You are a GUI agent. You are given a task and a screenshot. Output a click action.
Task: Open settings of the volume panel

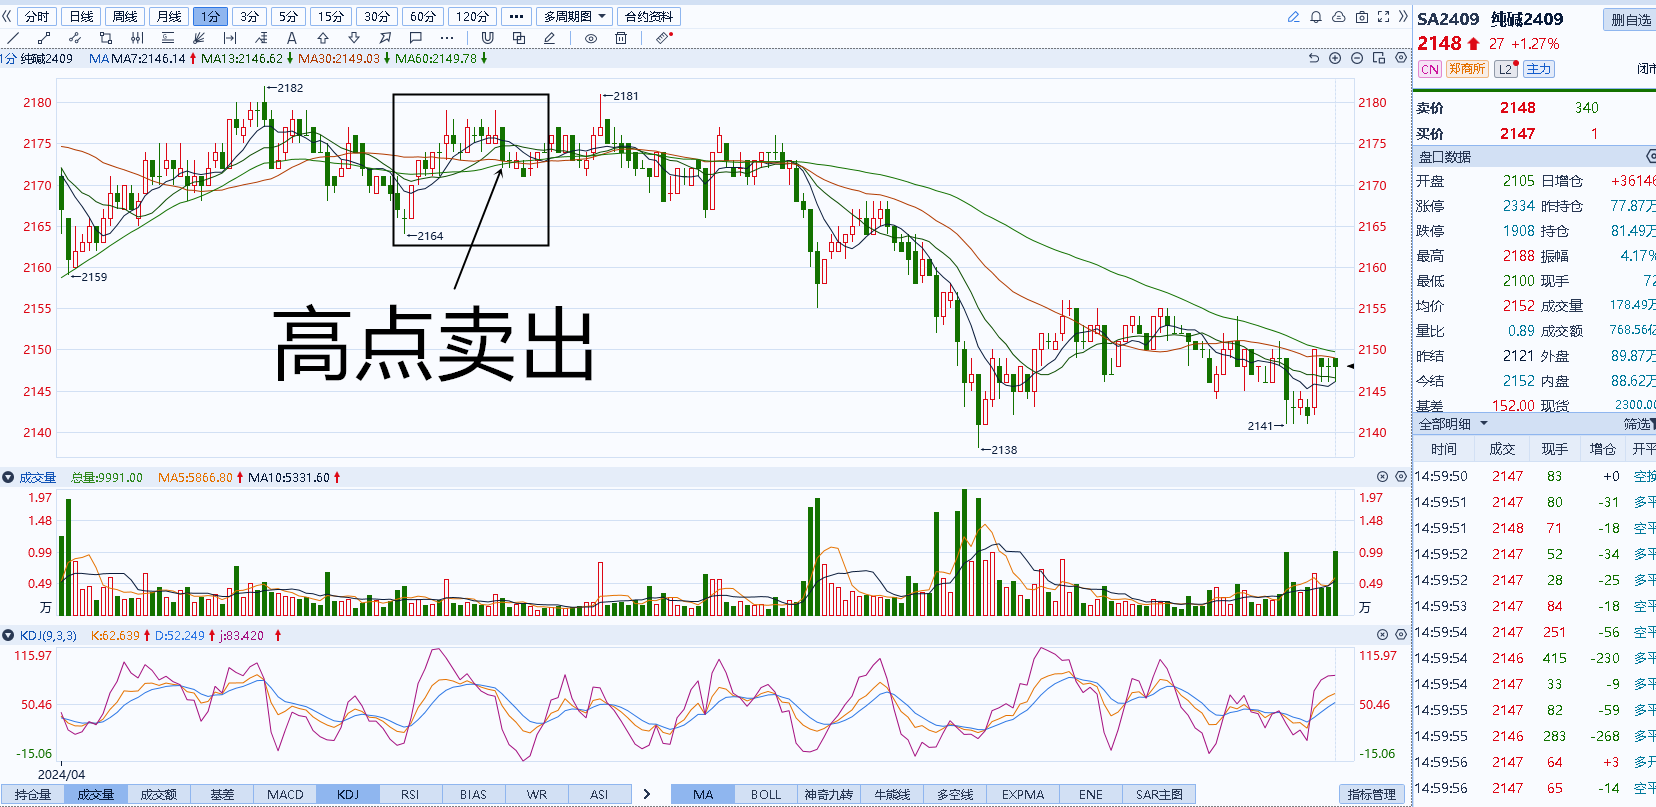click(x=1401, y=477)
